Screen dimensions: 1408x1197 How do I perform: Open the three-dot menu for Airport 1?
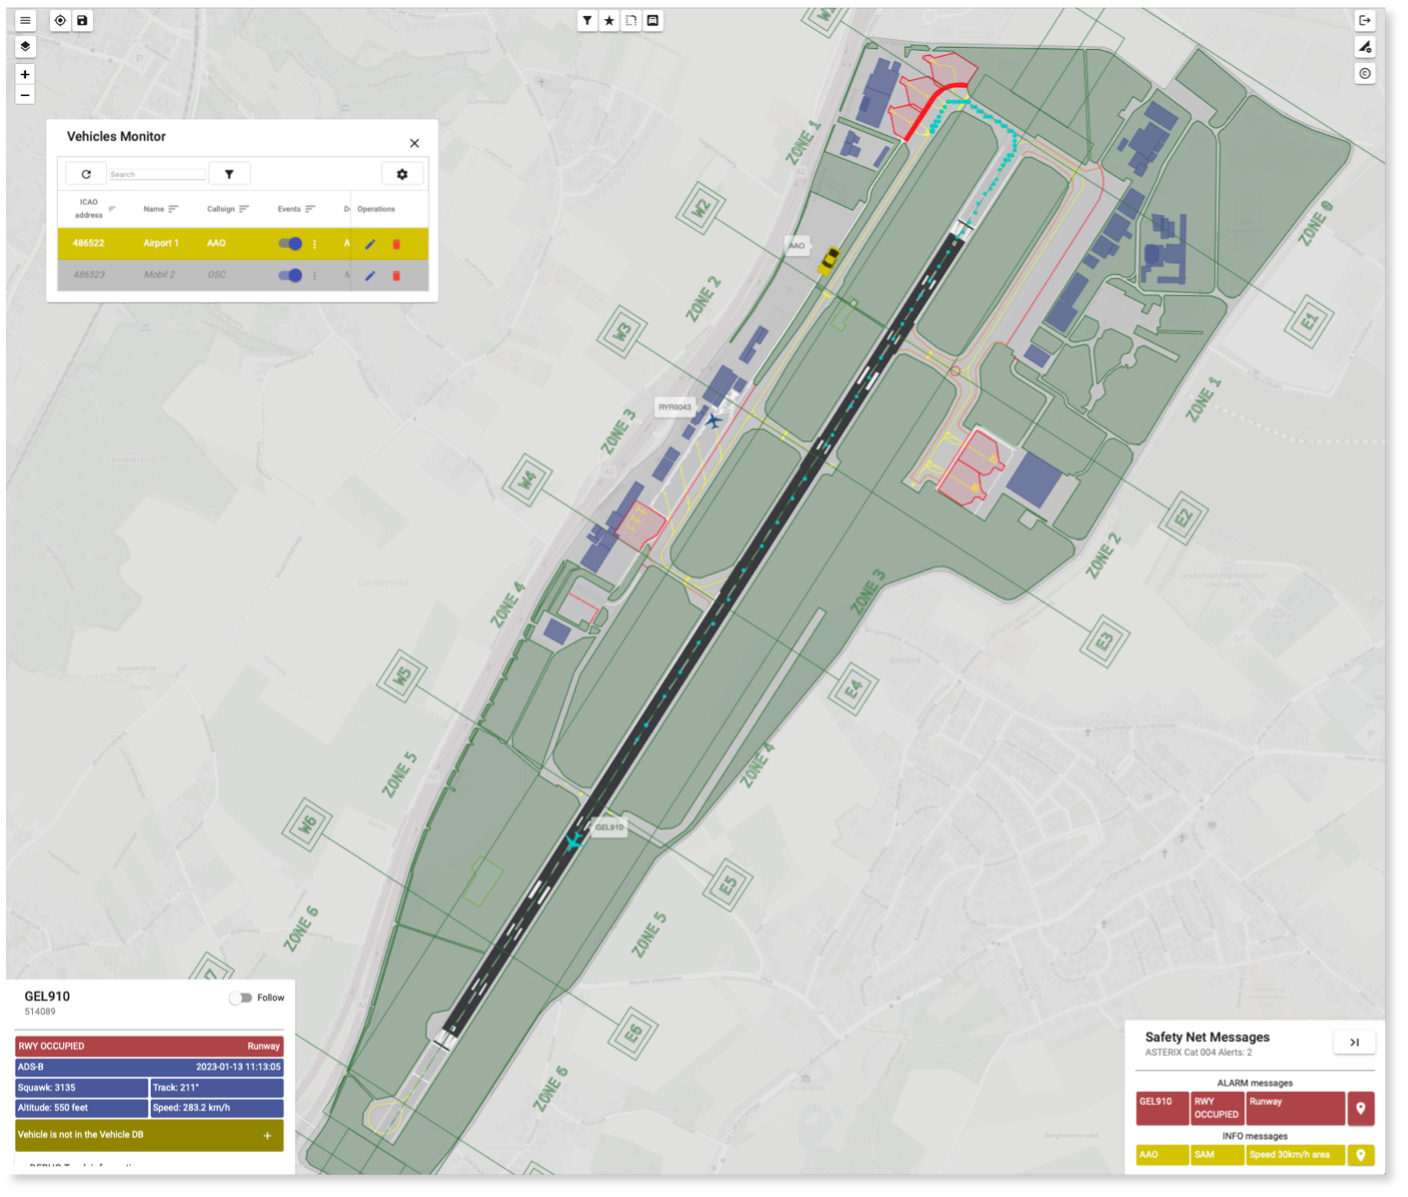pos(315,244)
